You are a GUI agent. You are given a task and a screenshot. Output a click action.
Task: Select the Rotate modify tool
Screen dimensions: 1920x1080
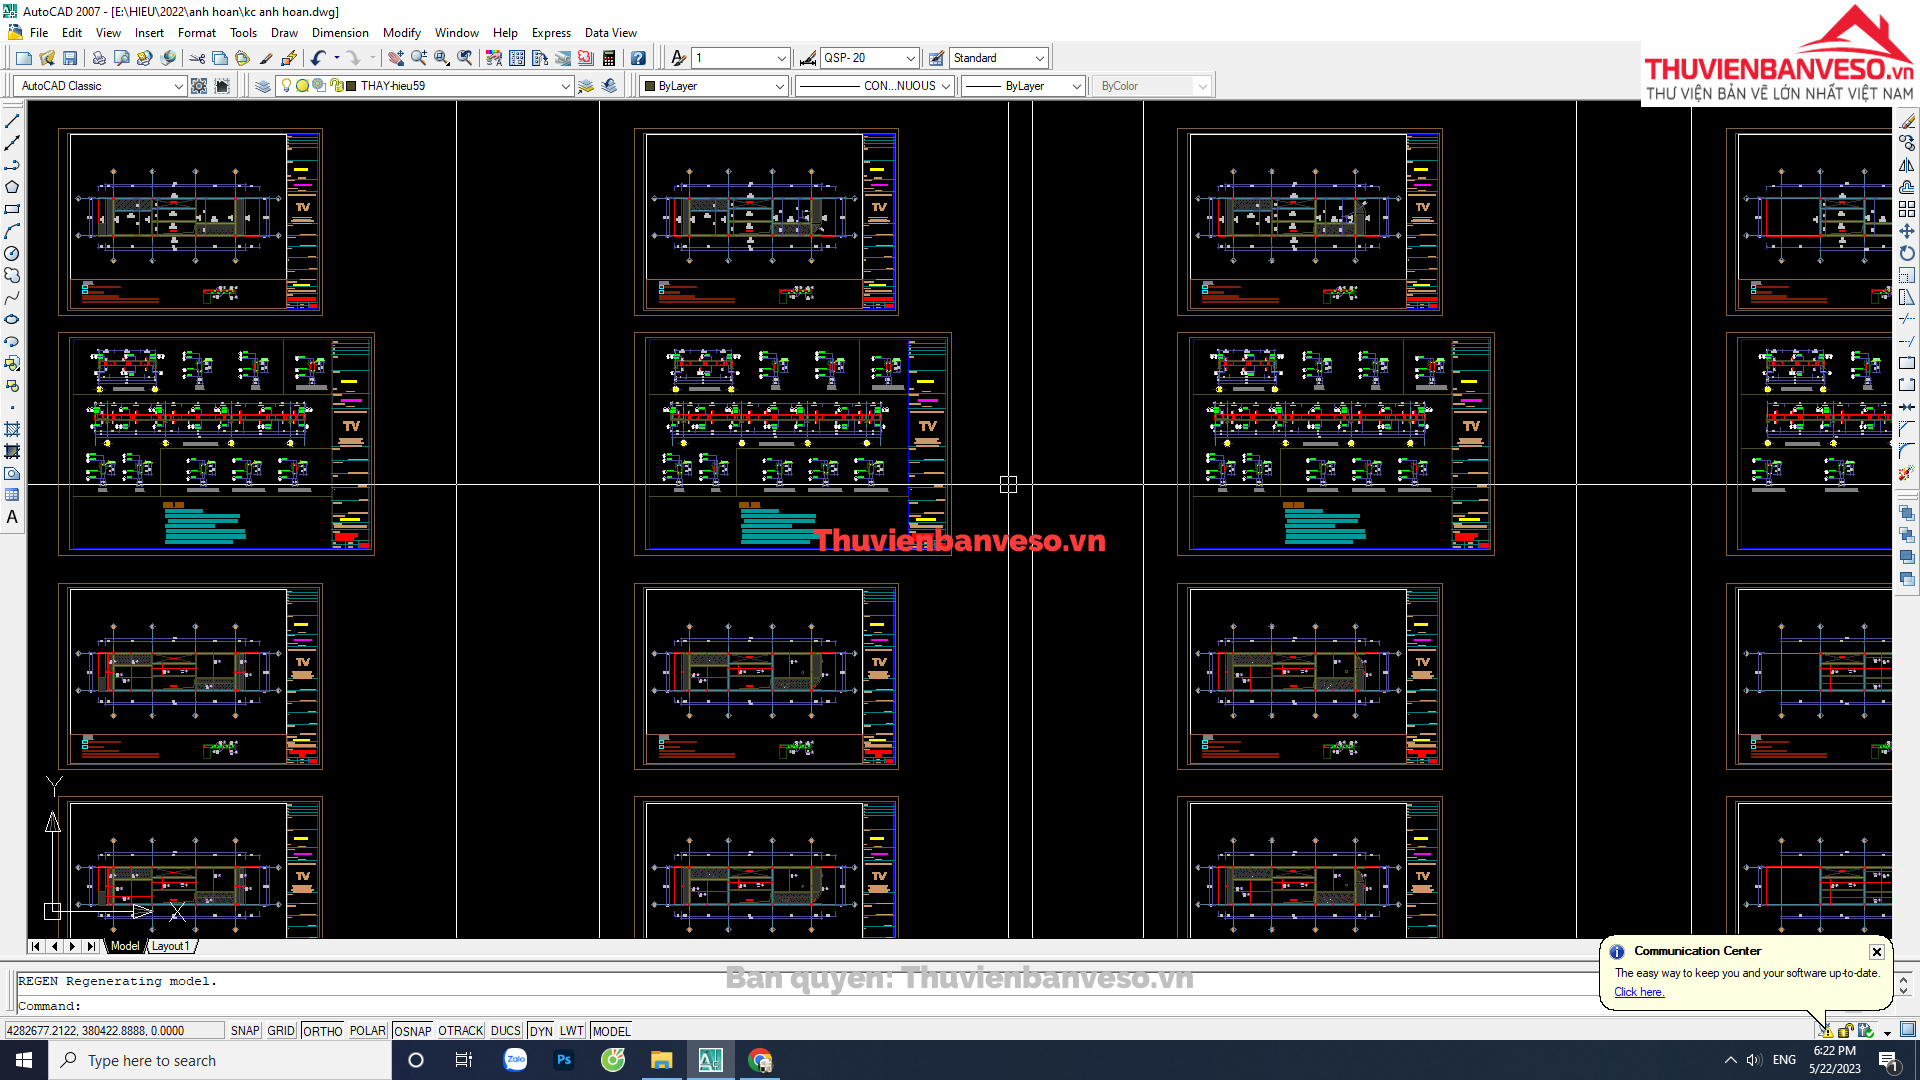click(x=1907, y=253)
